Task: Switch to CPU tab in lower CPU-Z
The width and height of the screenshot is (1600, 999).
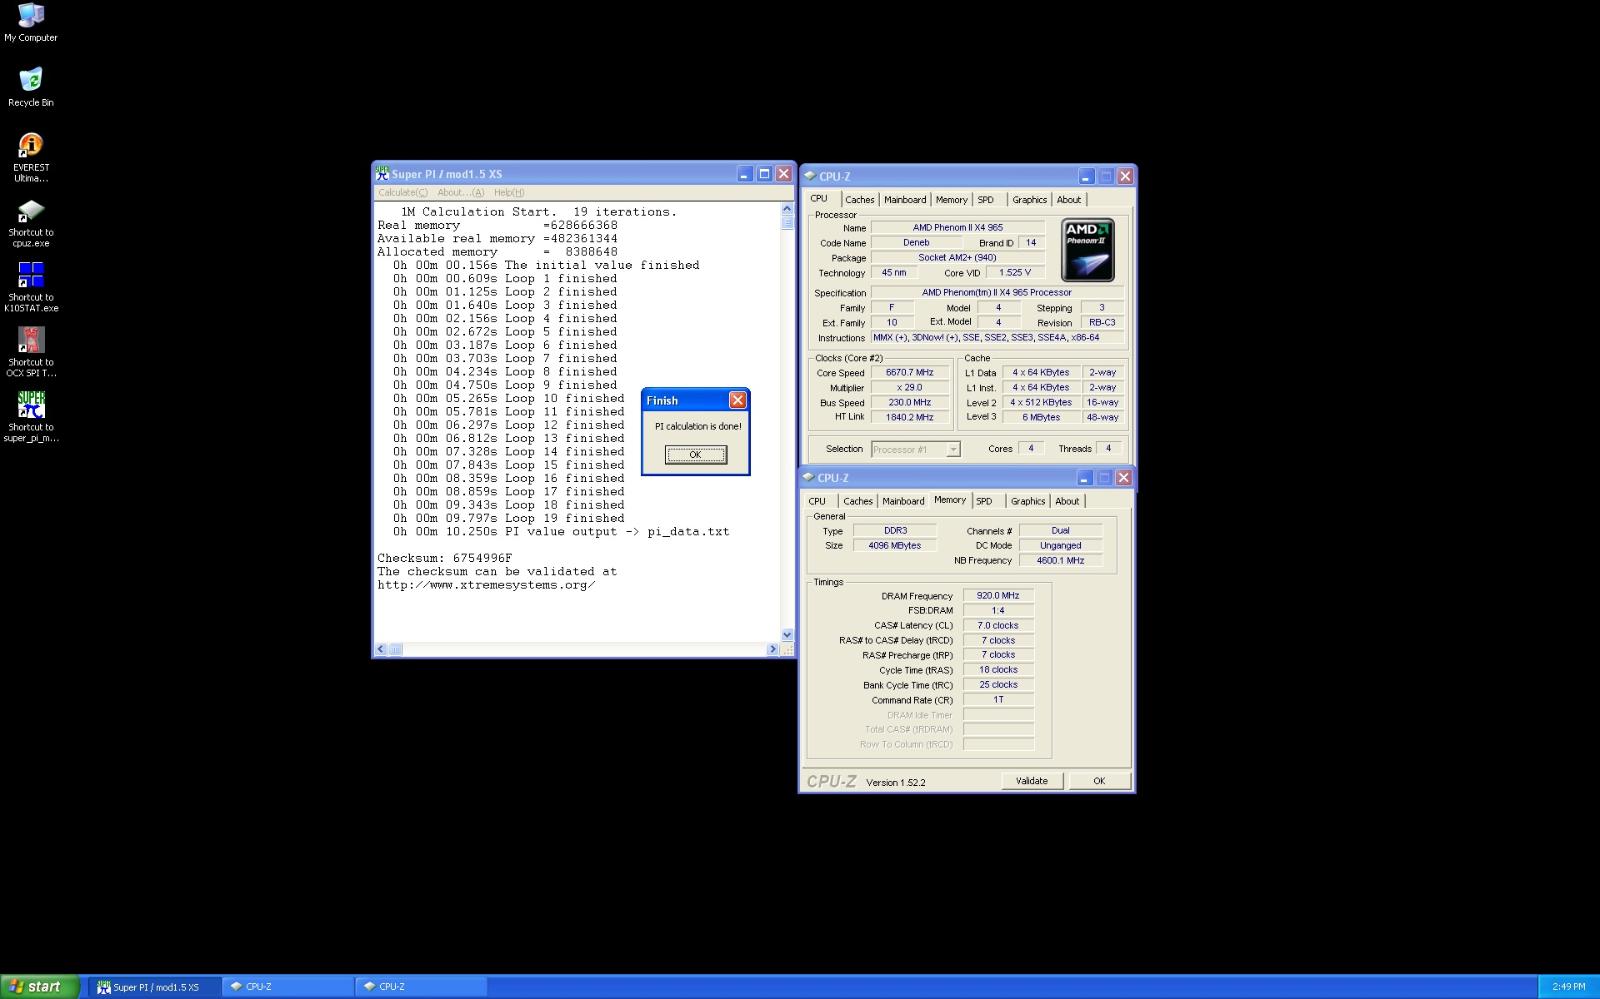Action: coord(817,501)
